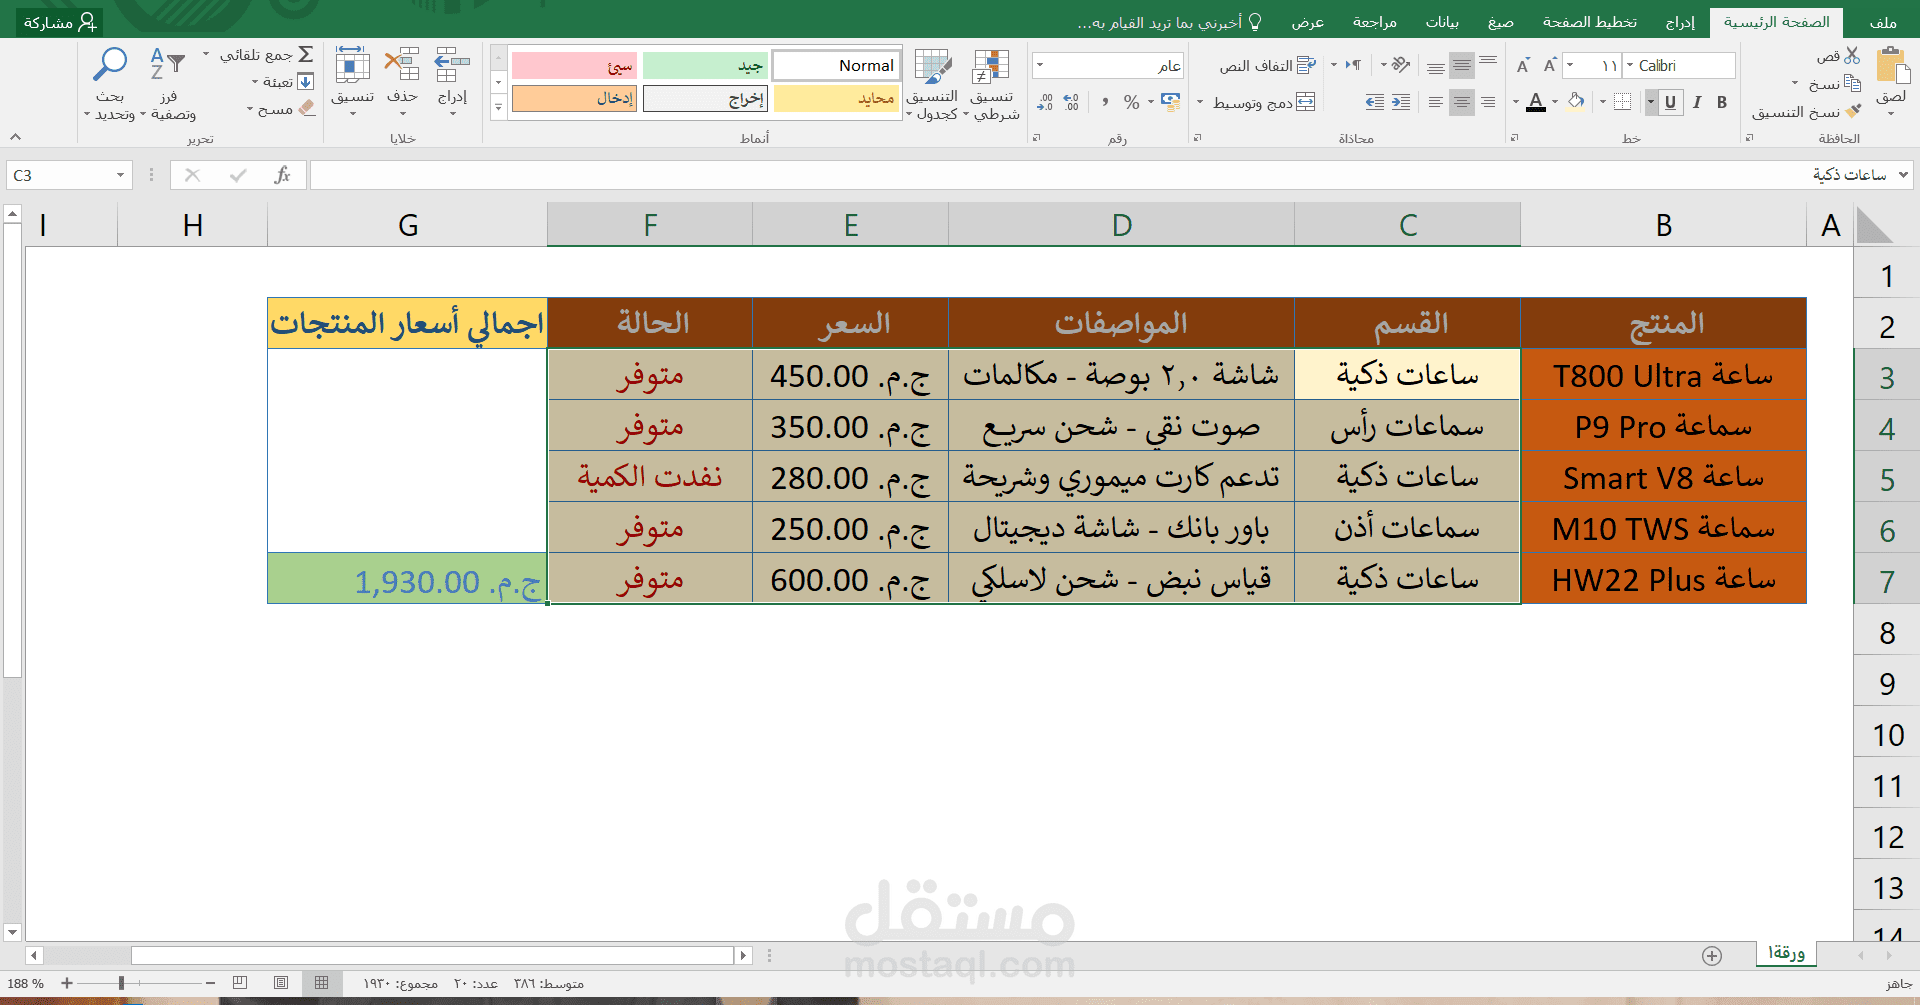Toggle Underline formatting (U)
This screenshot has height=1005, width=1920.
(1670, 102)
